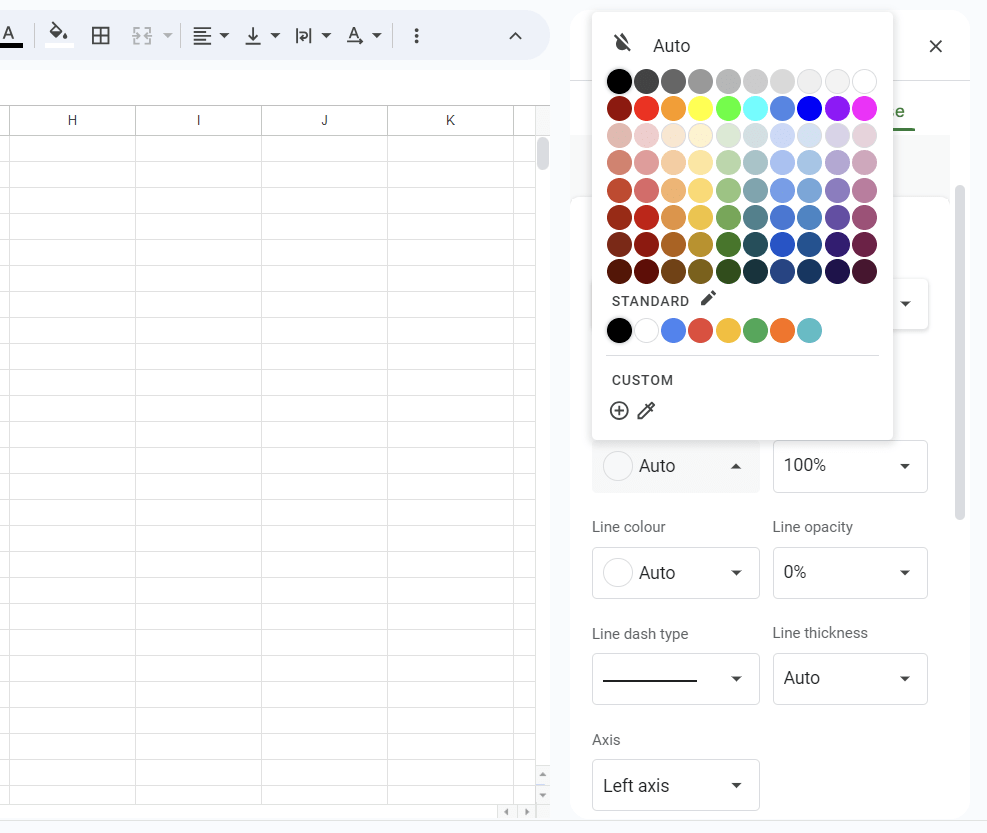Select column H header
This screenshot has width=987, height=833.
[x=72, y=120]
